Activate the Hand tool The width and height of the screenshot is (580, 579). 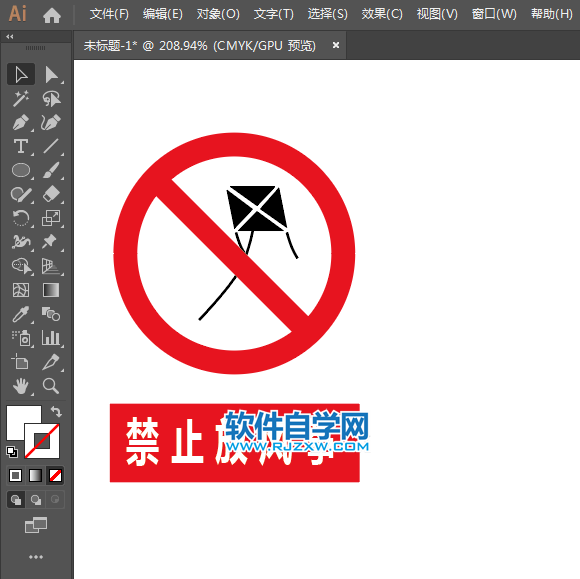pyautogui.click(x=21, y=386)
